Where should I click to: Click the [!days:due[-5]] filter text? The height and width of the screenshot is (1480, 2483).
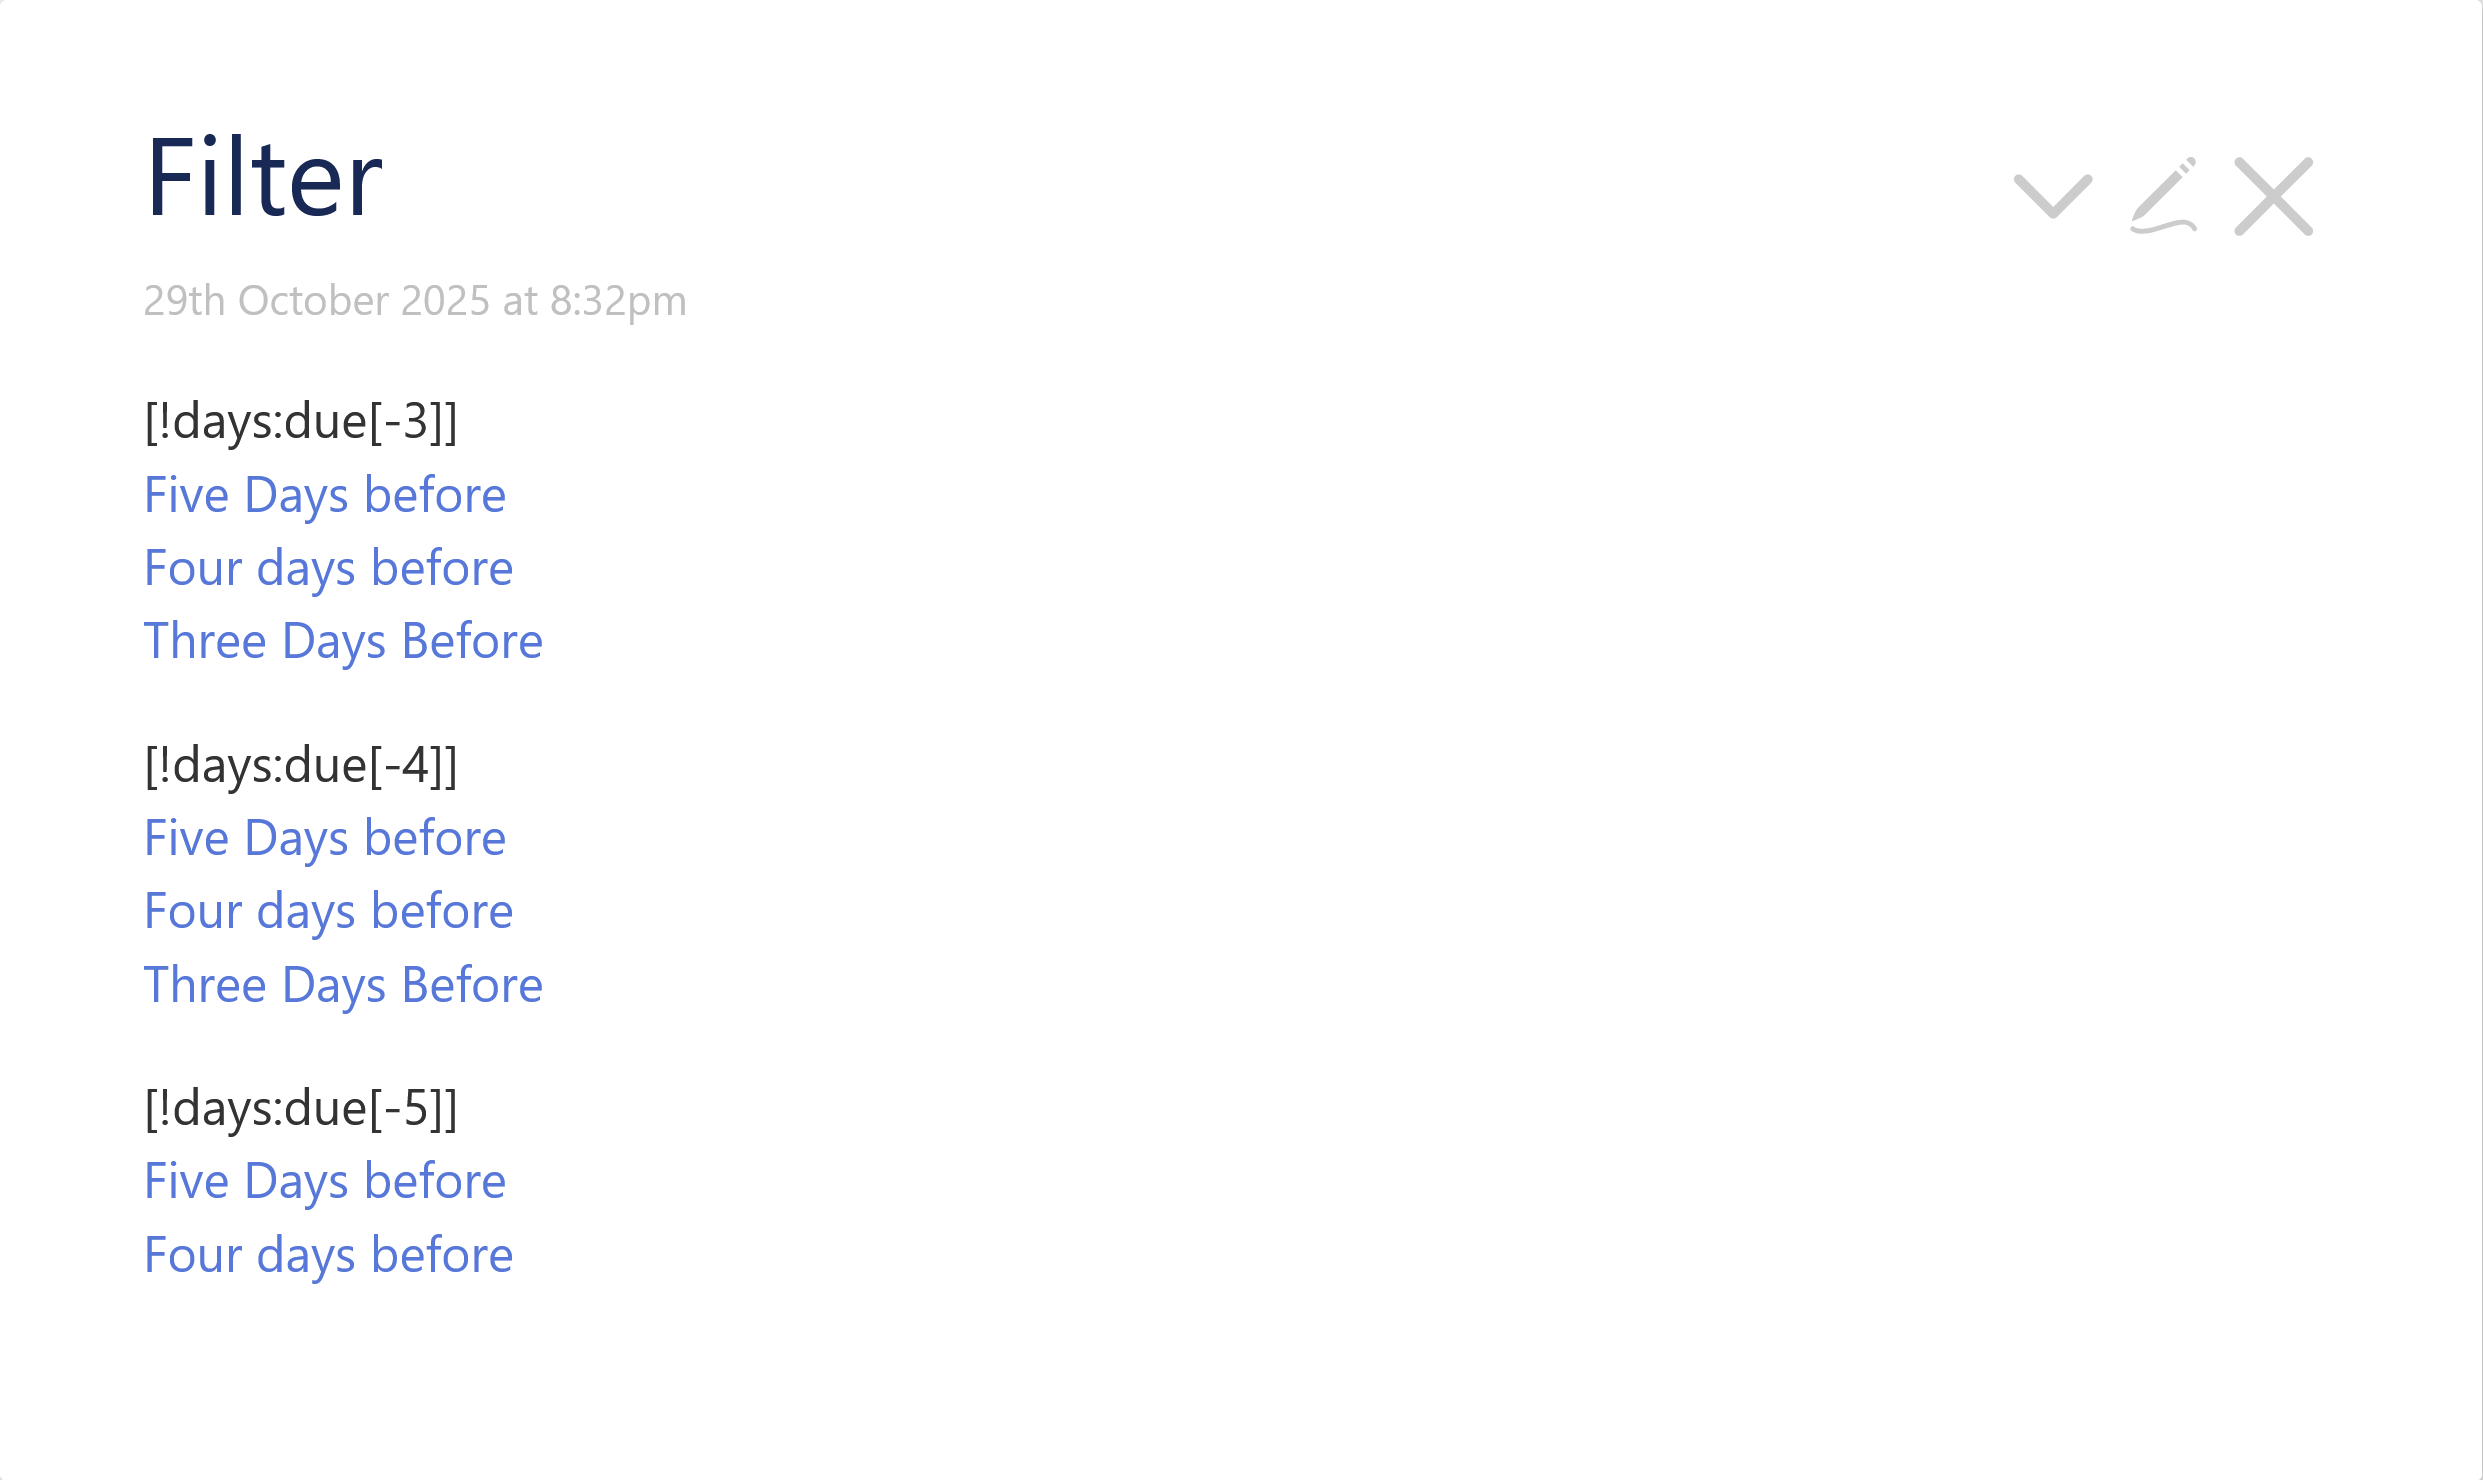pyautogui.click(x=301, y=1108)
